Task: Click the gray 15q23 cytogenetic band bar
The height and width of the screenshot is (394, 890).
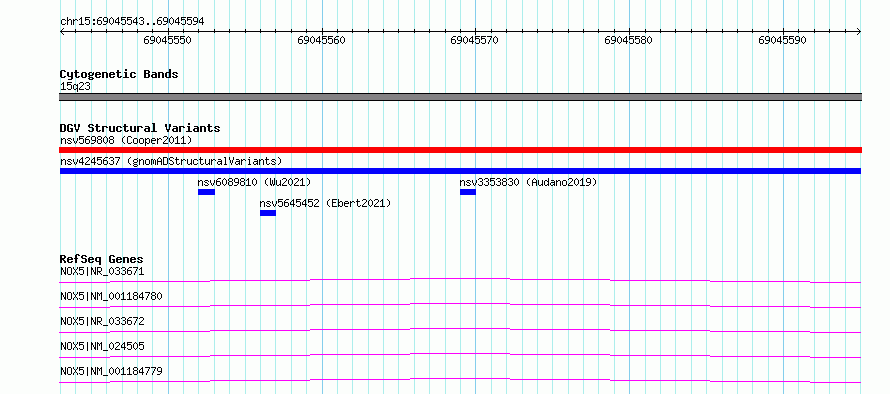Action: 460,97
